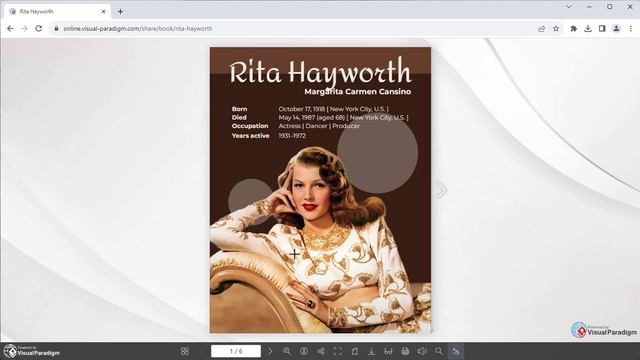Click Visual Paradigm logo at bottom right
Screen dimensions: 640x360
604,330
